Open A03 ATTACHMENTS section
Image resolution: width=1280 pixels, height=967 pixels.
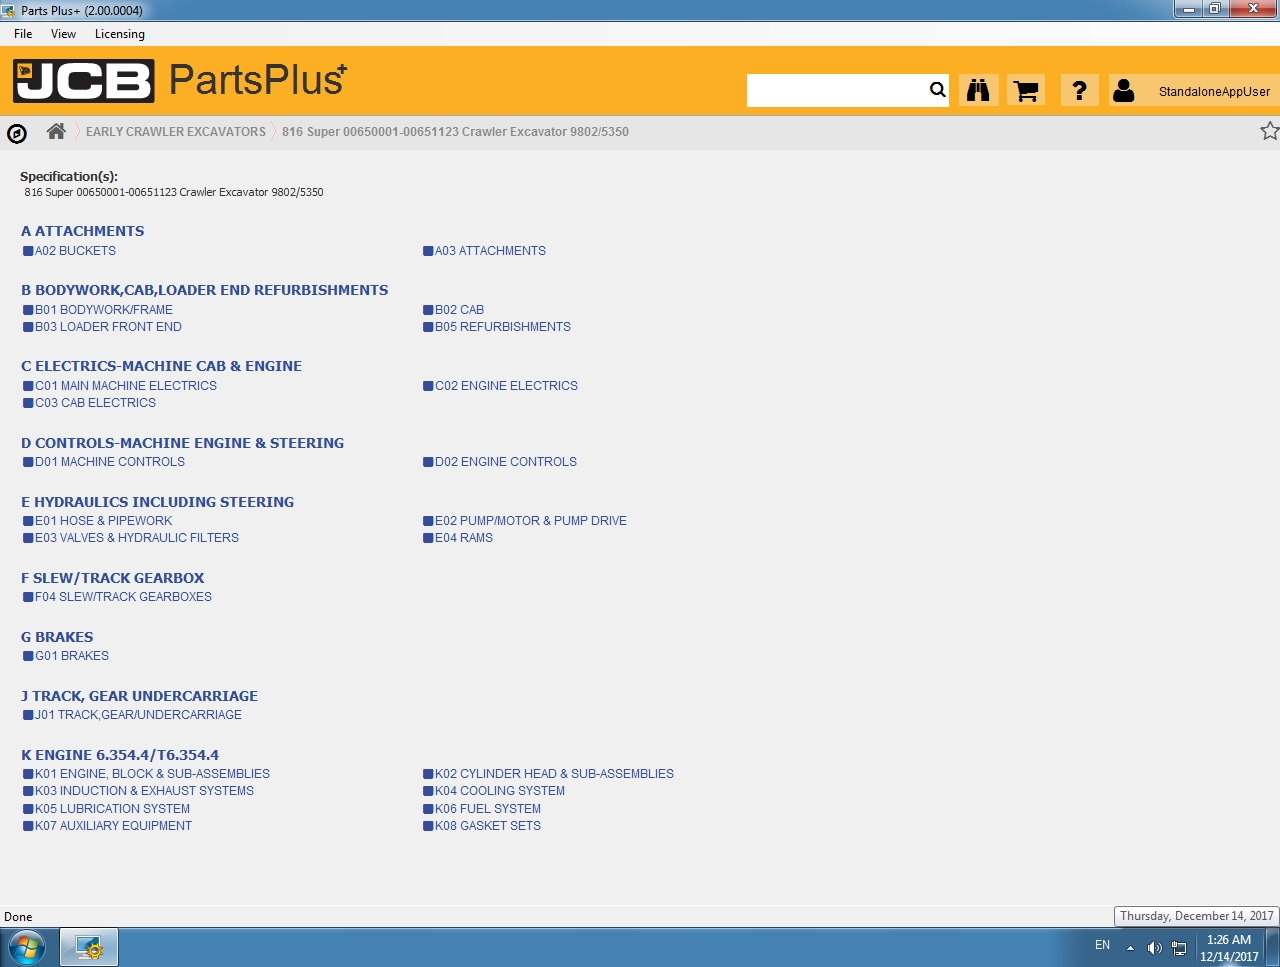pyautogui.click(x=490, y=251)
